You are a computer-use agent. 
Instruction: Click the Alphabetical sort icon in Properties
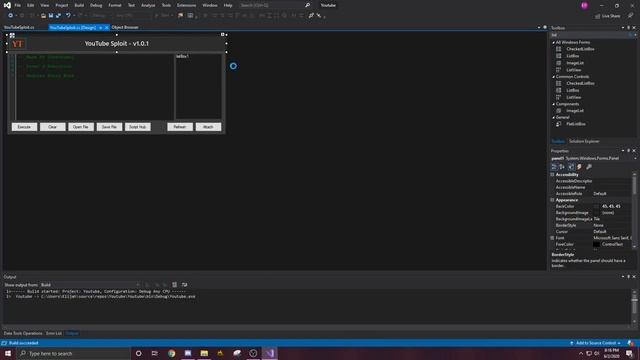562,167
